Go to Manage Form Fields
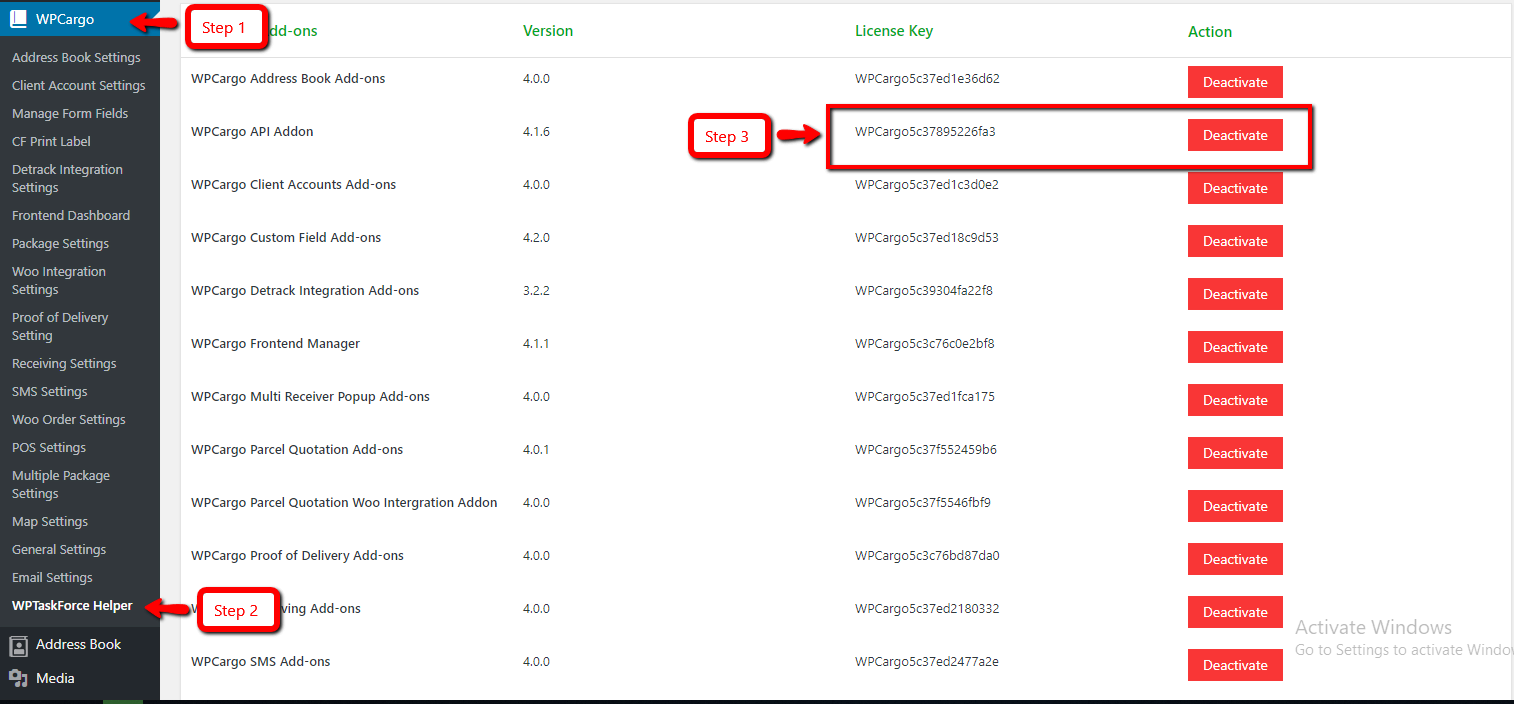The image size is (1514, 704). pyautogui.click(x=70, y=114)
